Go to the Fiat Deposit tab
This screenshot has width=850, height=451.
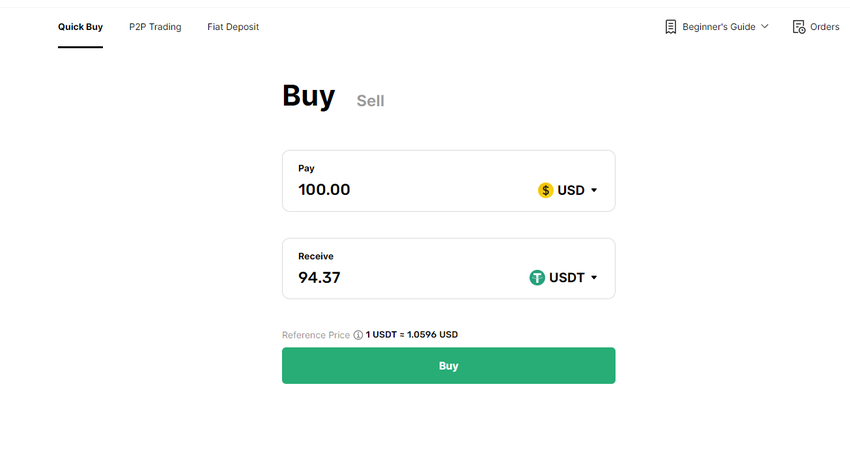[x=233, y=27]
